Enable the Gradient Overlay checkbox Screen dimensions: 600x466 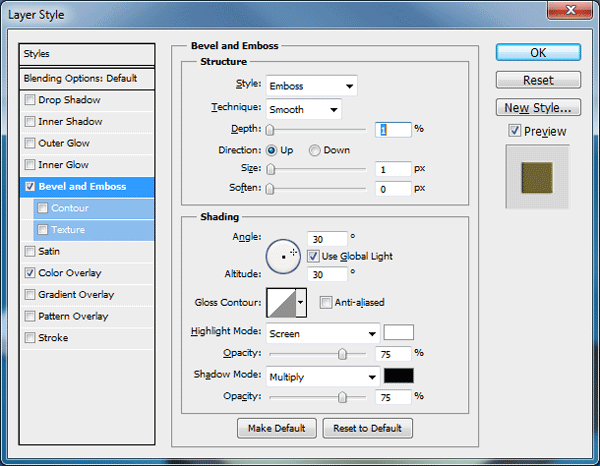29,295
